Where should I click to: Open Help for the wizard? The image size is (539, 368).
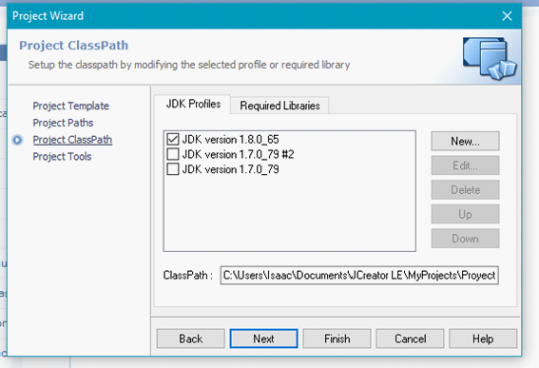click(x=483, y=339)
